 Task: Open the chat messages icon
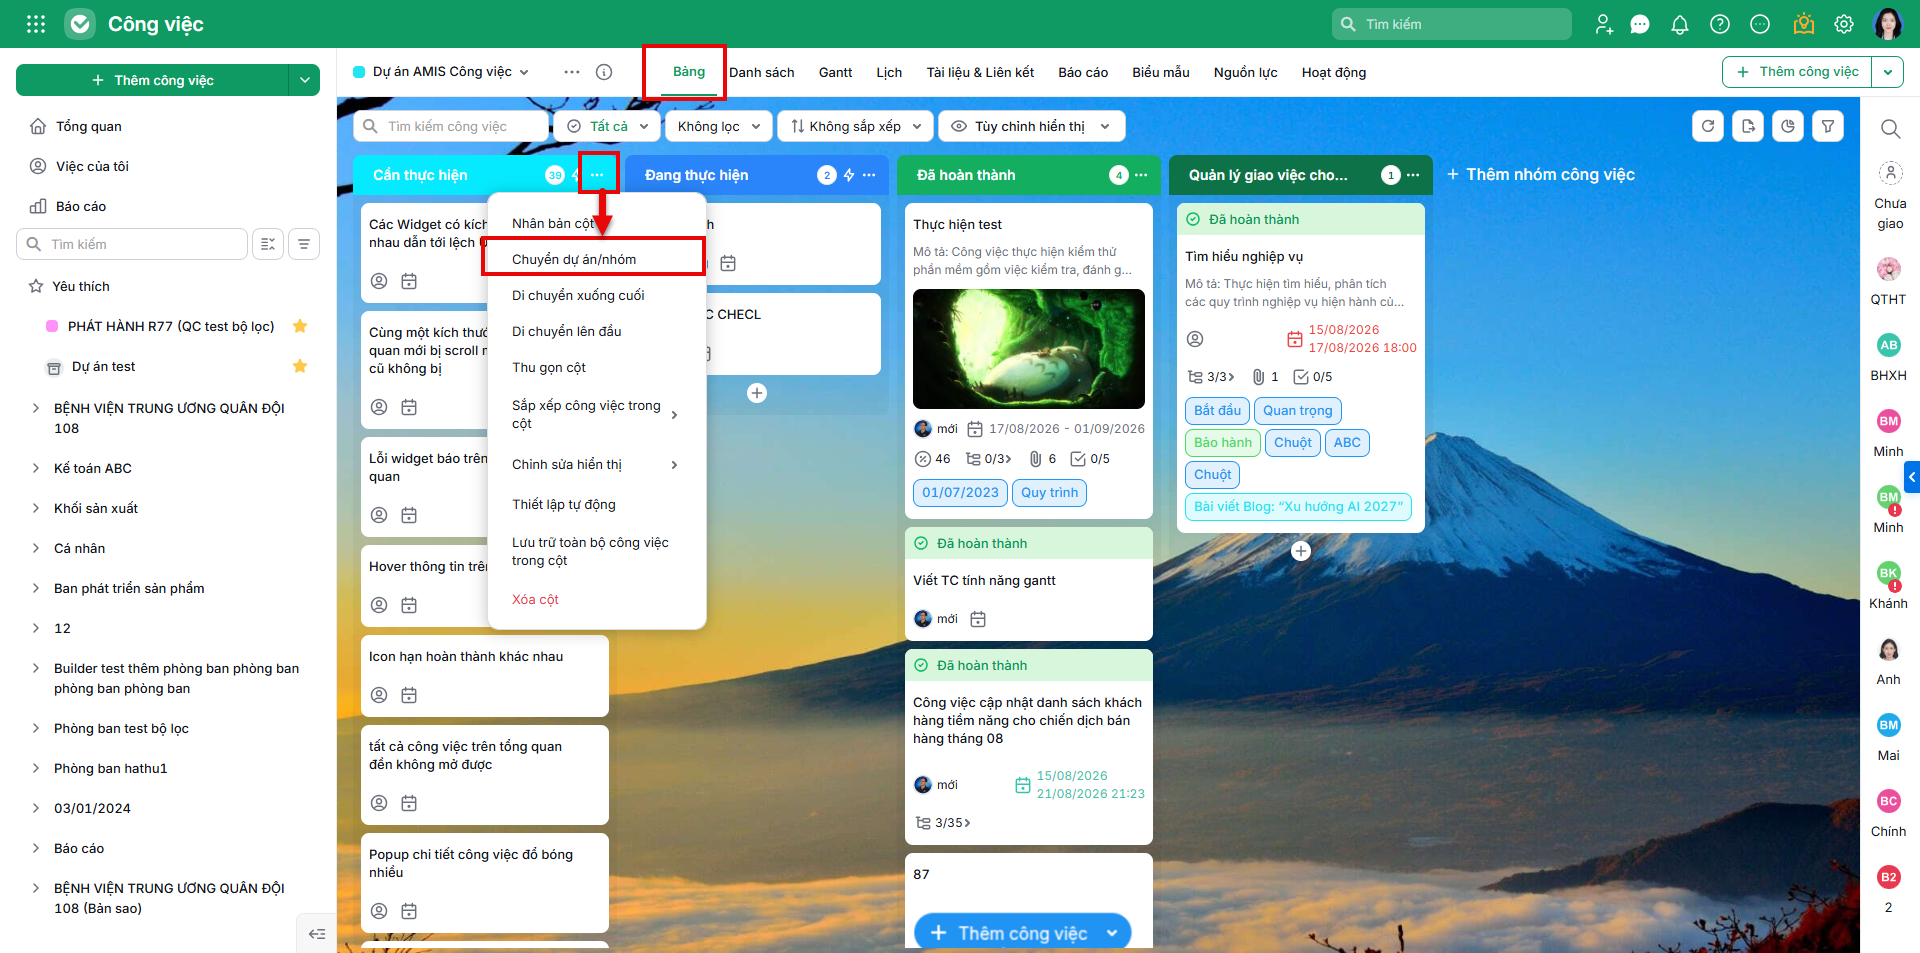click(x=1640, y=24)
